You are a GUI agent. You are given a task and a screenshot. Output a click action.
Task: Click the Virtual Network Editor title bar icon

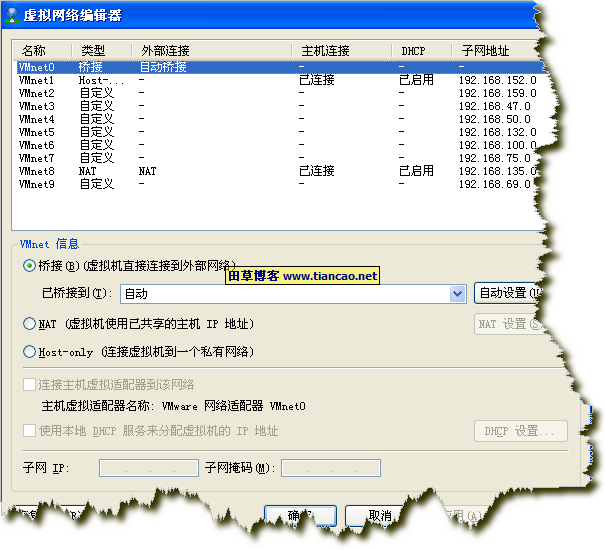point(12,15)
